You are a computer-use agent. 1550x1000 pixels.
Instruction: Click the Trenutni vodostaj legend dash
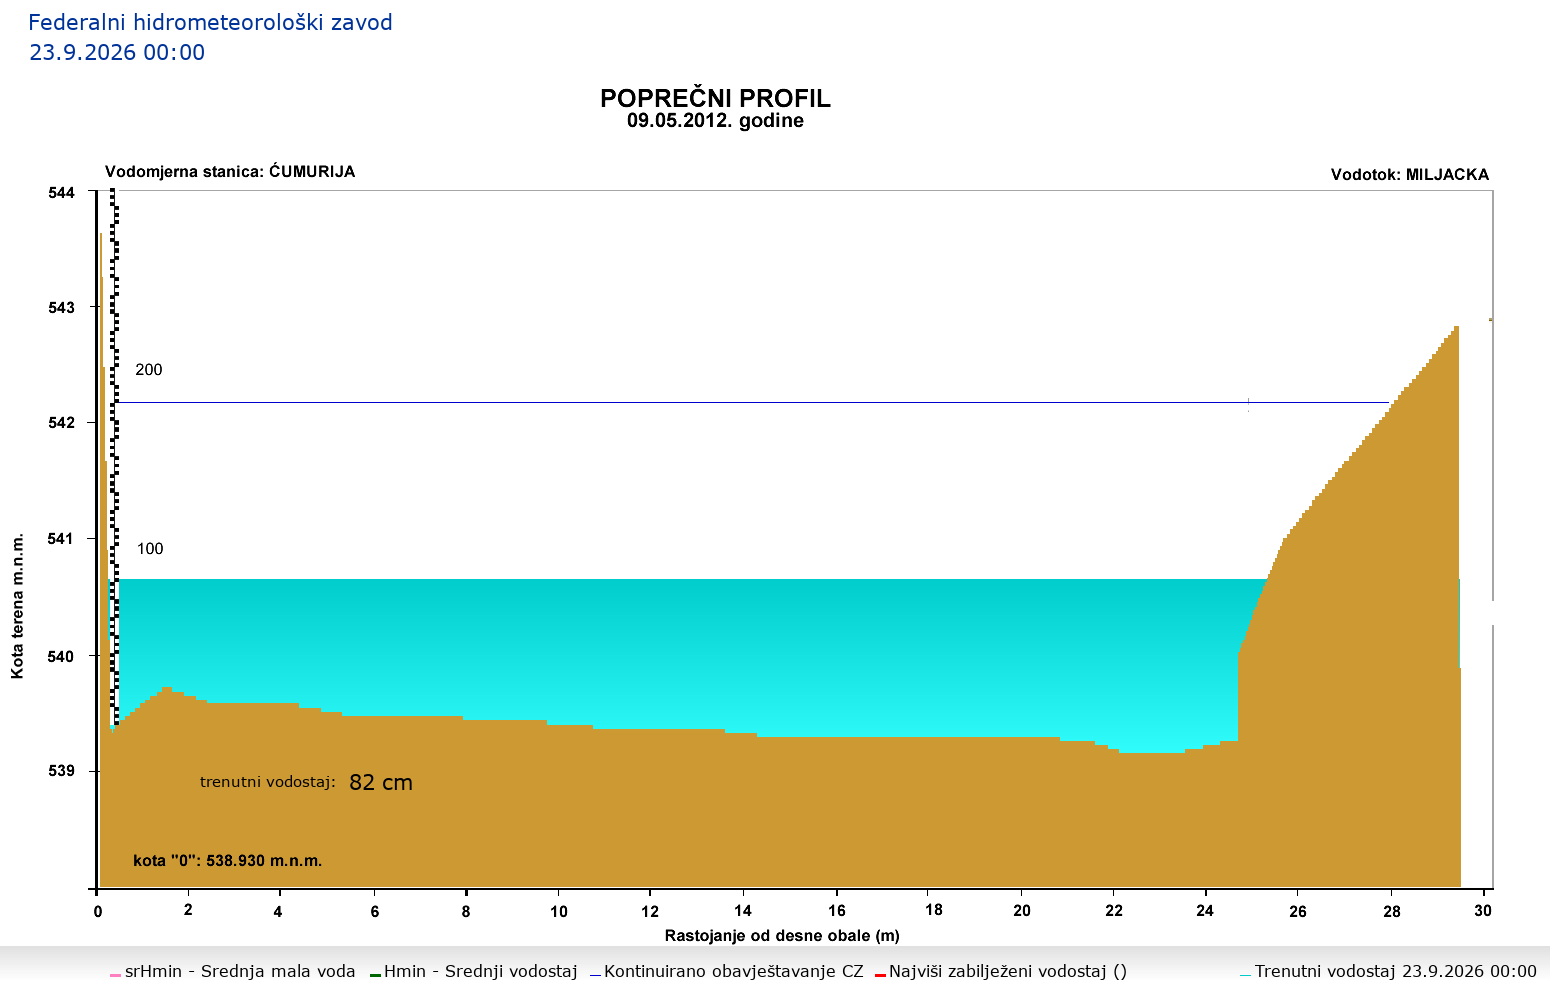point(1245,974)
